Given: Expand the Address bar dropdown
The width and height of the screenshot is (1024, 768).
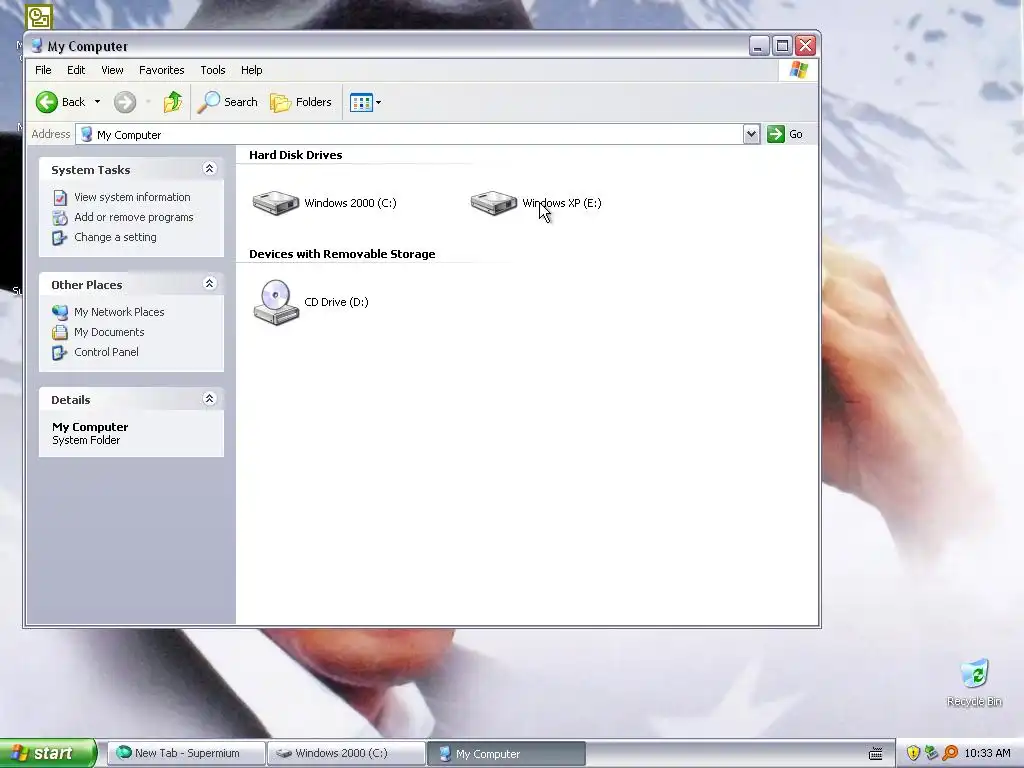Looking at the screenshot, I should 751,134.
